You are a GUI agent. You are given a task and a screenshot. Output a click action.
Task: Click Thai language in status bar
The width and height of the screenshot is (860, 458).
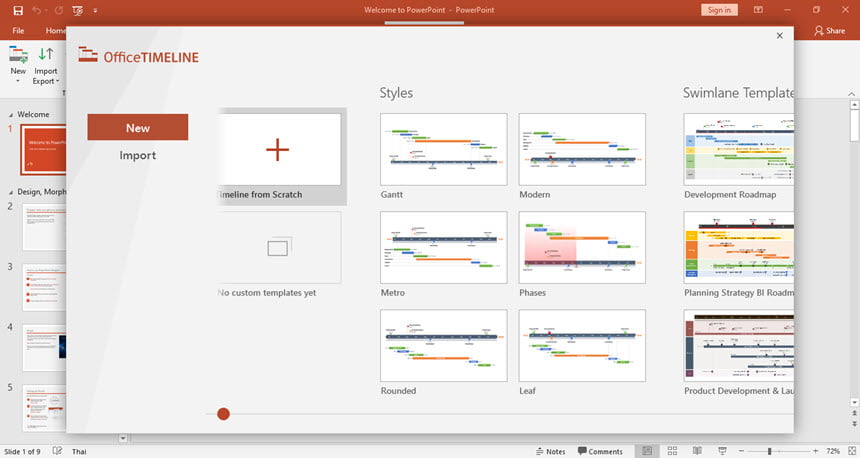point(79,451)
